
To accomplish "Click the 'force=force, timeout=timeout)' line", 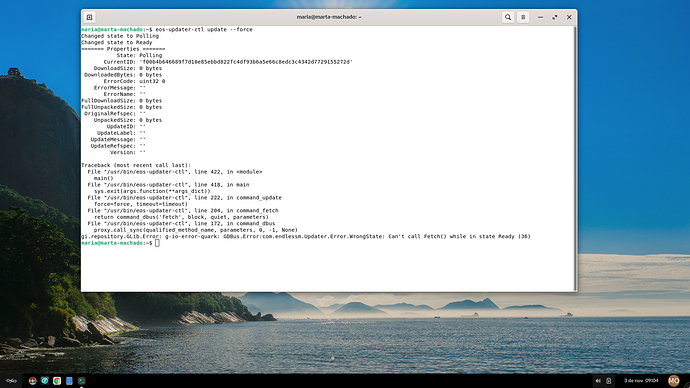I will (x=141, y=204).
